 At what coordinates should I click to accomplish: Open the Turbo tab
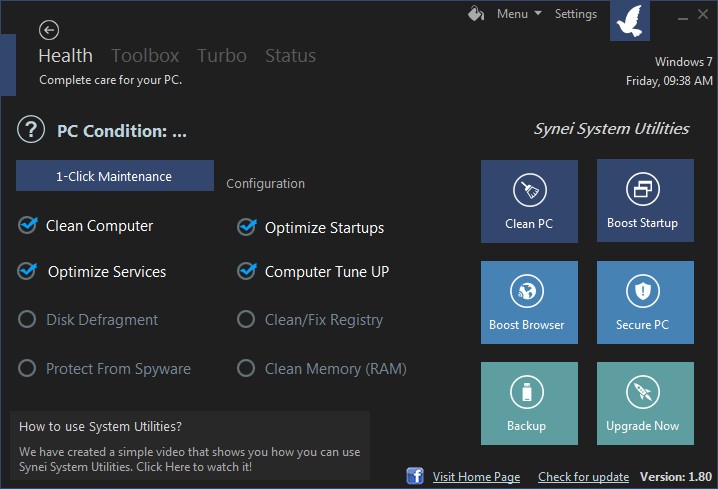point(221,56)
